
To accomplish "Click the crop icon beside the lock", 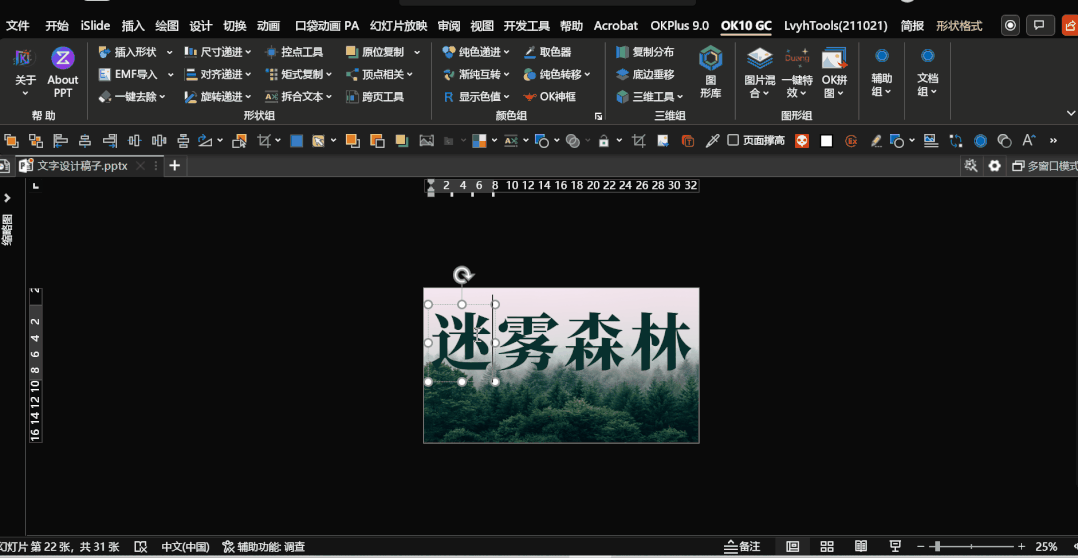I will coord(639,141).
